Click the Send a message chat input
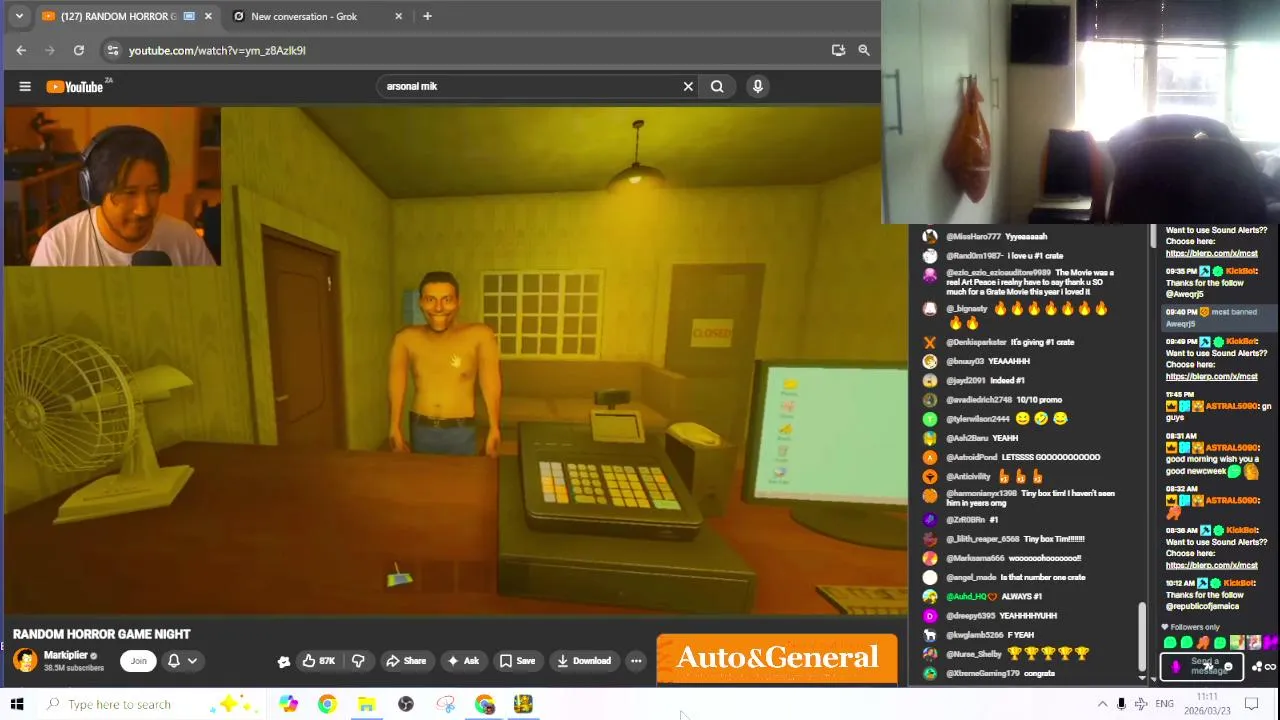The height and width of the screenshot is (720, 1280). [x=1204, y=666]
